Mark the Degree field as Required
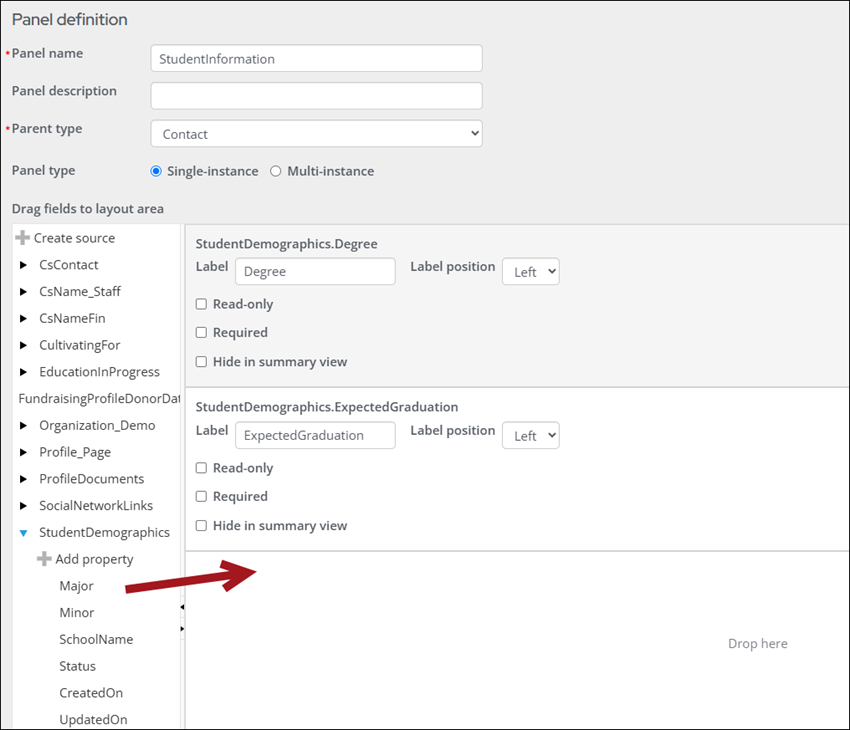850x730 pixels. [x=201, y=332]
